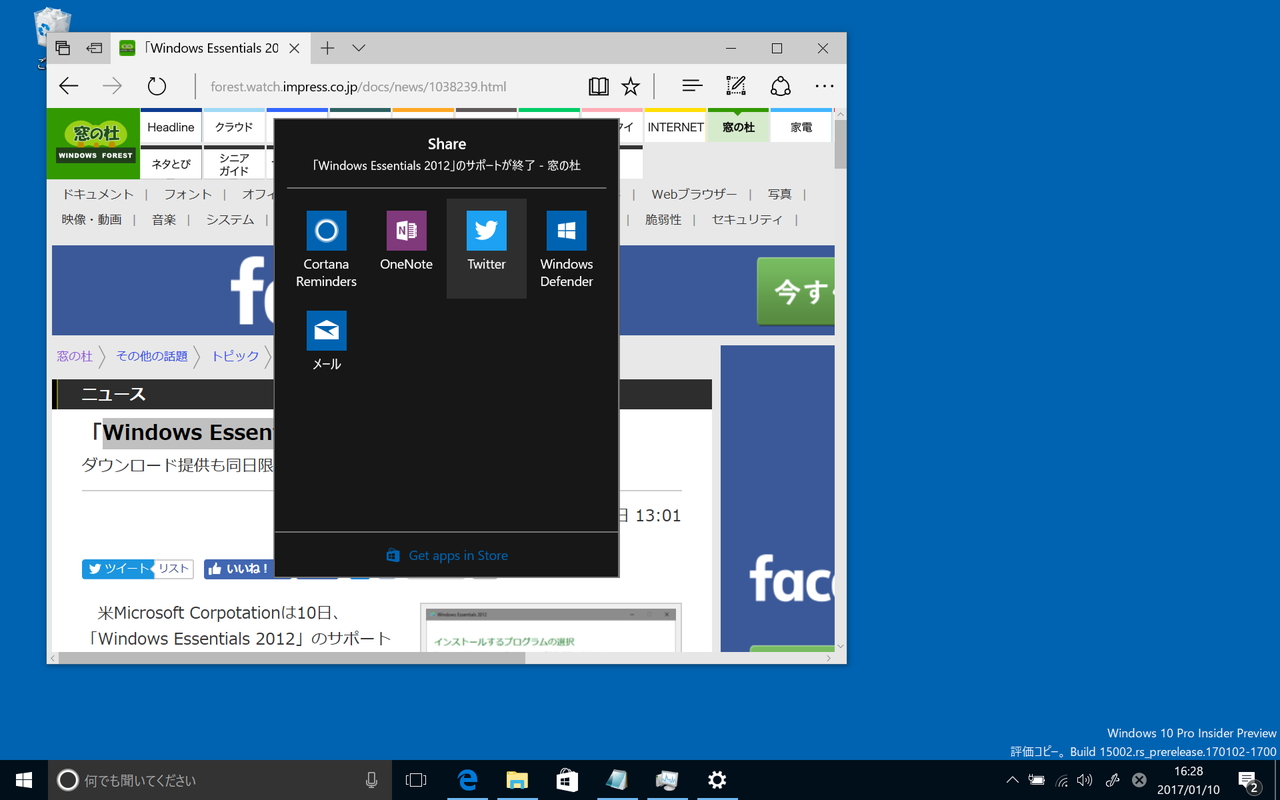This screenshot has height=800, width=1280.
Task: Choose Twitter in the Share panel
Action: pos(486,249)
